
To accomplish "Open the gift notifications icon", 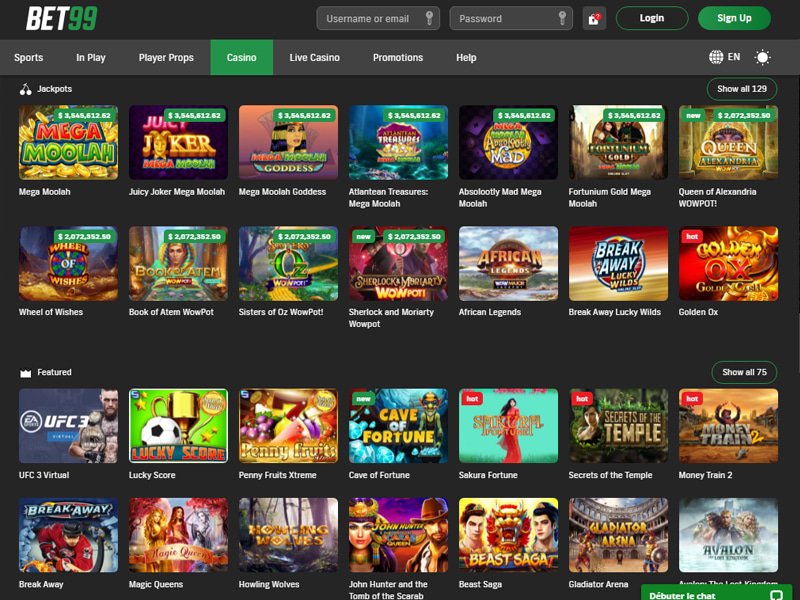I will (x=594, y=18).
